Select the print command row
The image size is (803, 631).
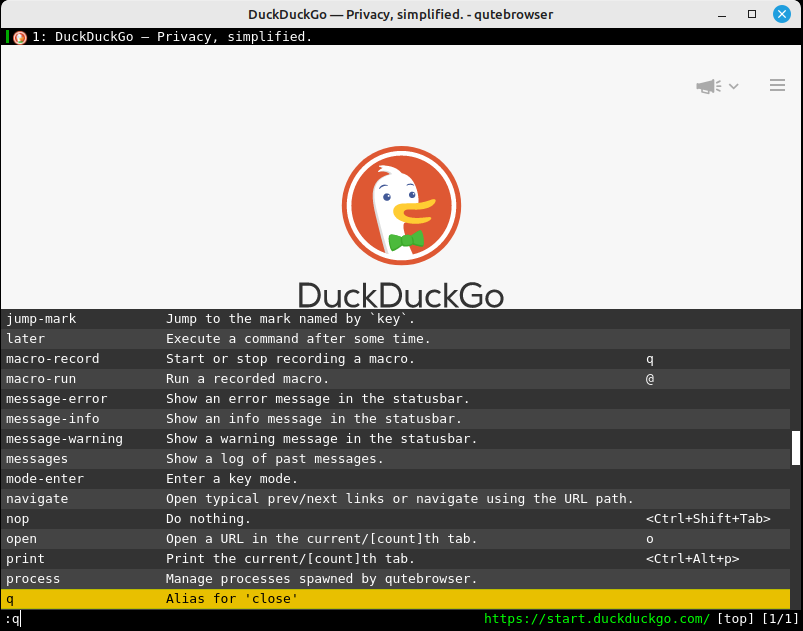click(x=395, y=558)
